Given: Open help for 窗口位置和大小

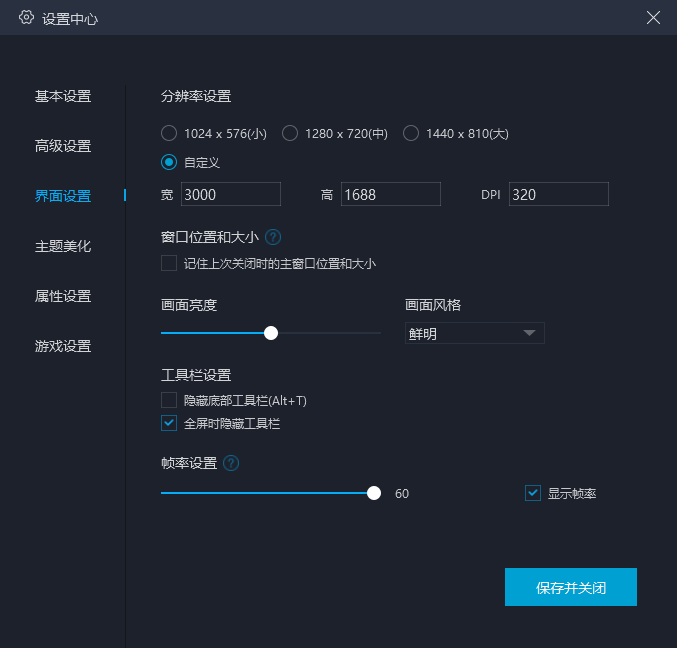Looking at the screenshot, I should tap(273, 237).
